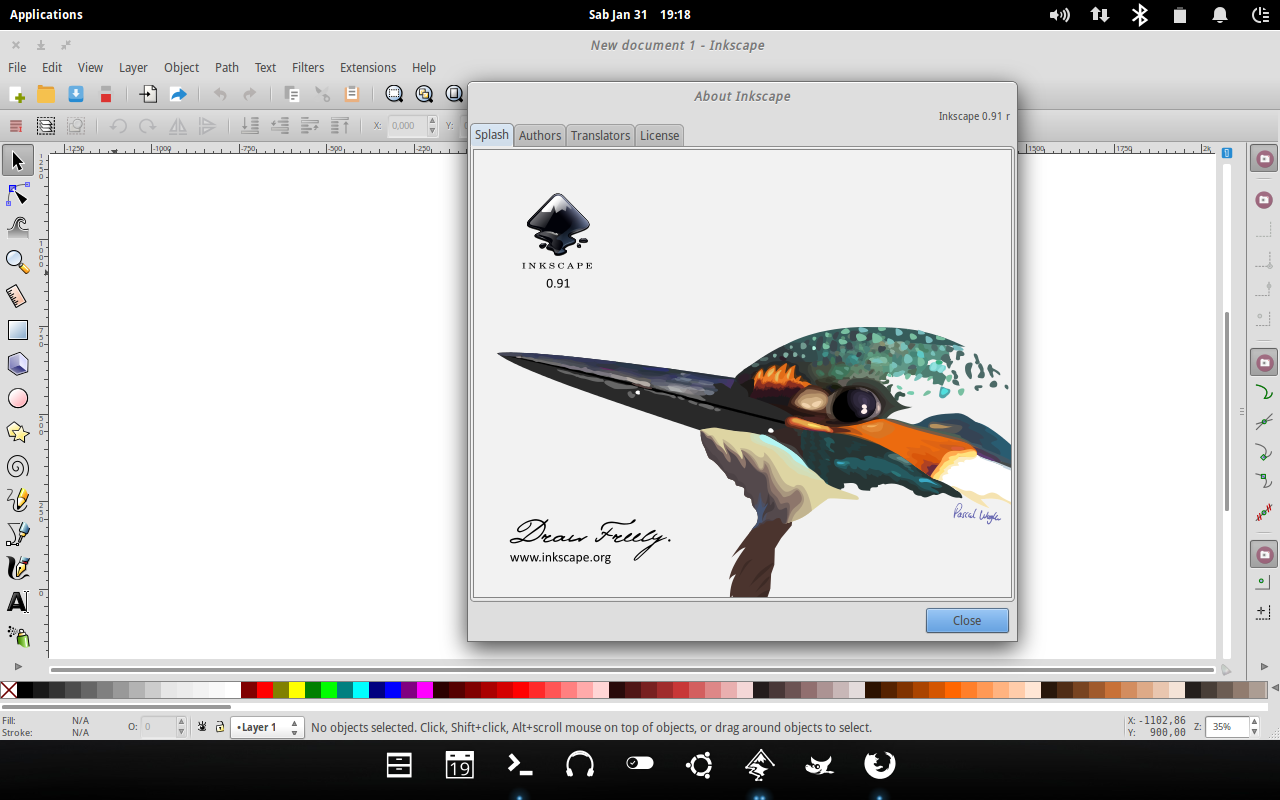Viewport: 1280px width, 800px height.
Task: Open the Filters menu
Action: [x=308, y=67]
